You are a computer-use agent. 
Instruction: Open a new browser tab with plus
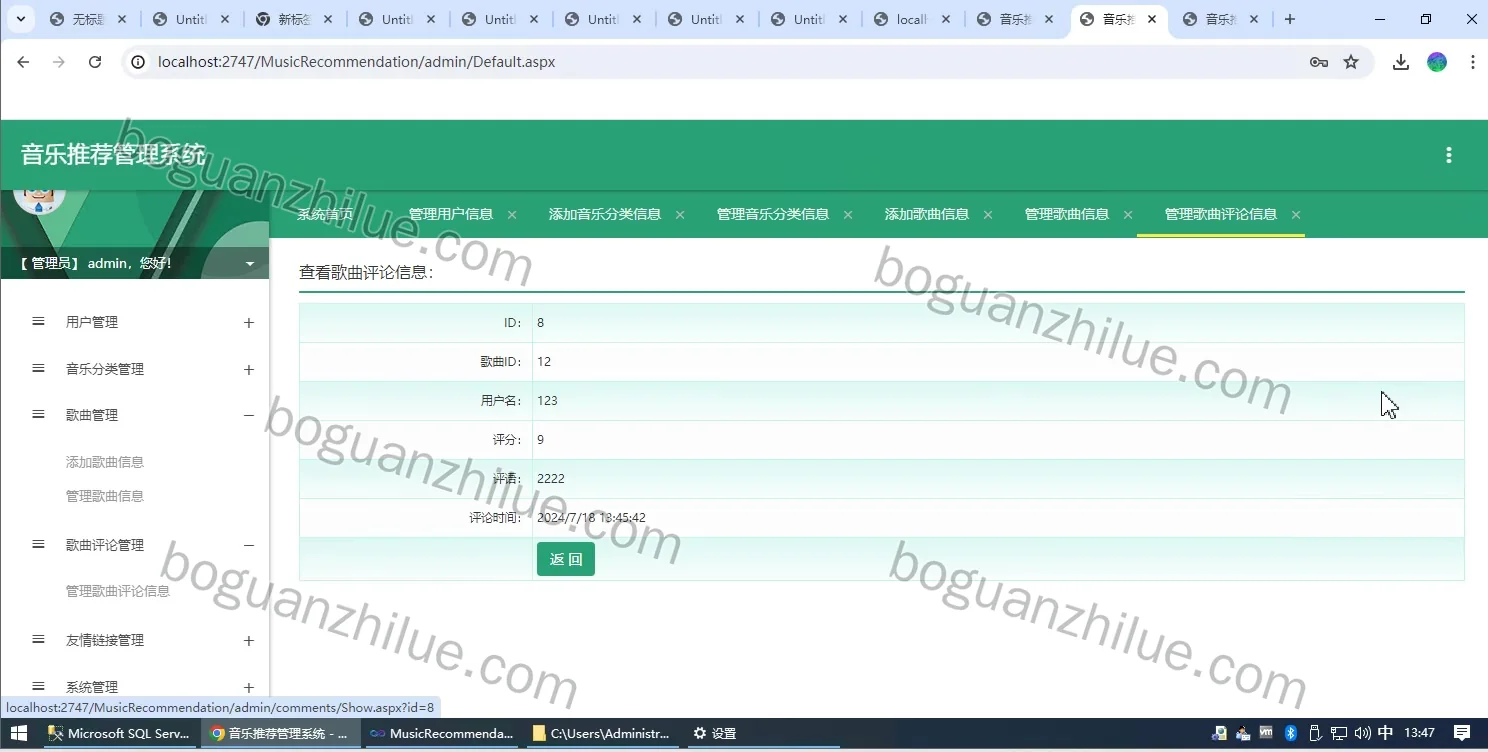1290,19
